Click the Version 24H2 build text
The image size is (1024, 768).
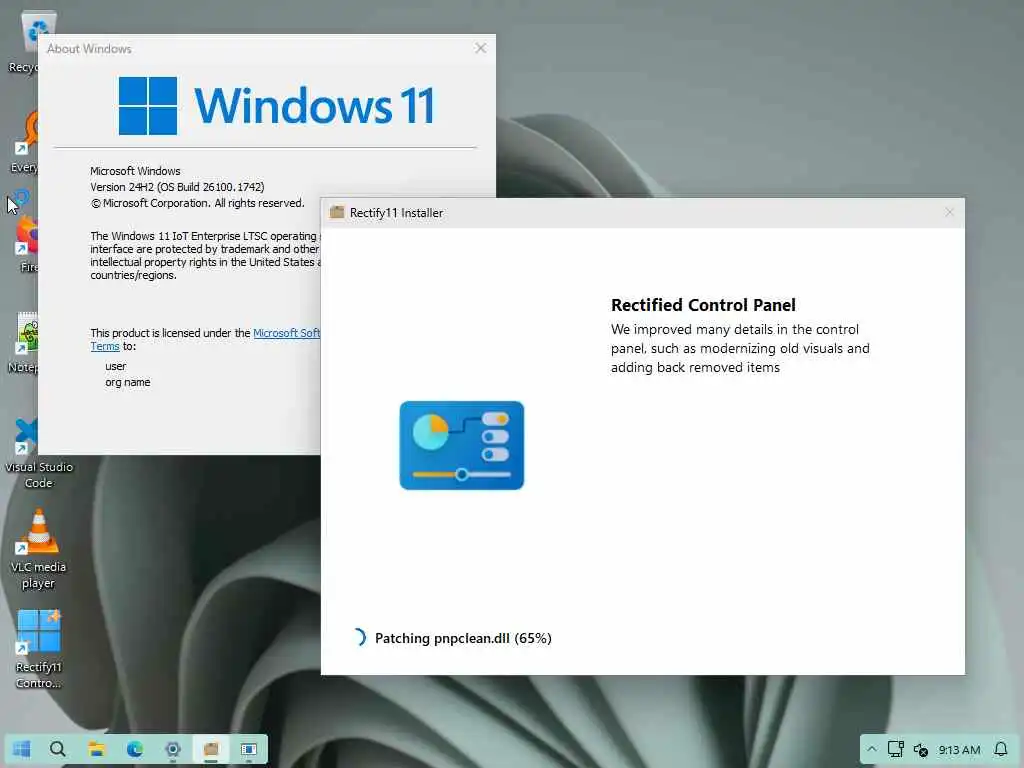coord(177,187)
